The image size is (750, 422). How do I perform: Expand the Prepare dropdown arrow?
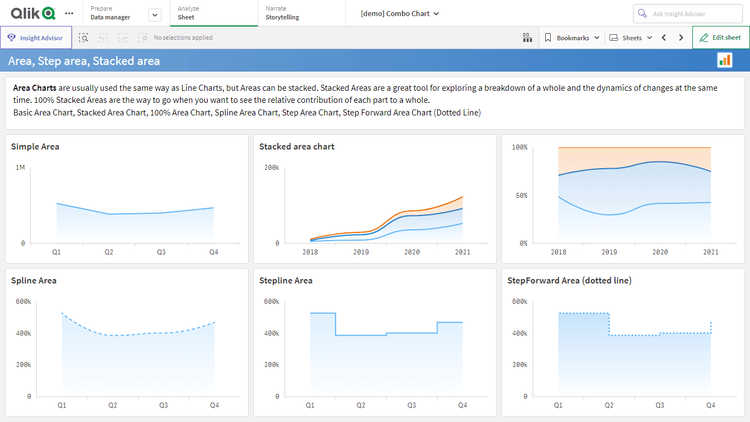point(154,14)
